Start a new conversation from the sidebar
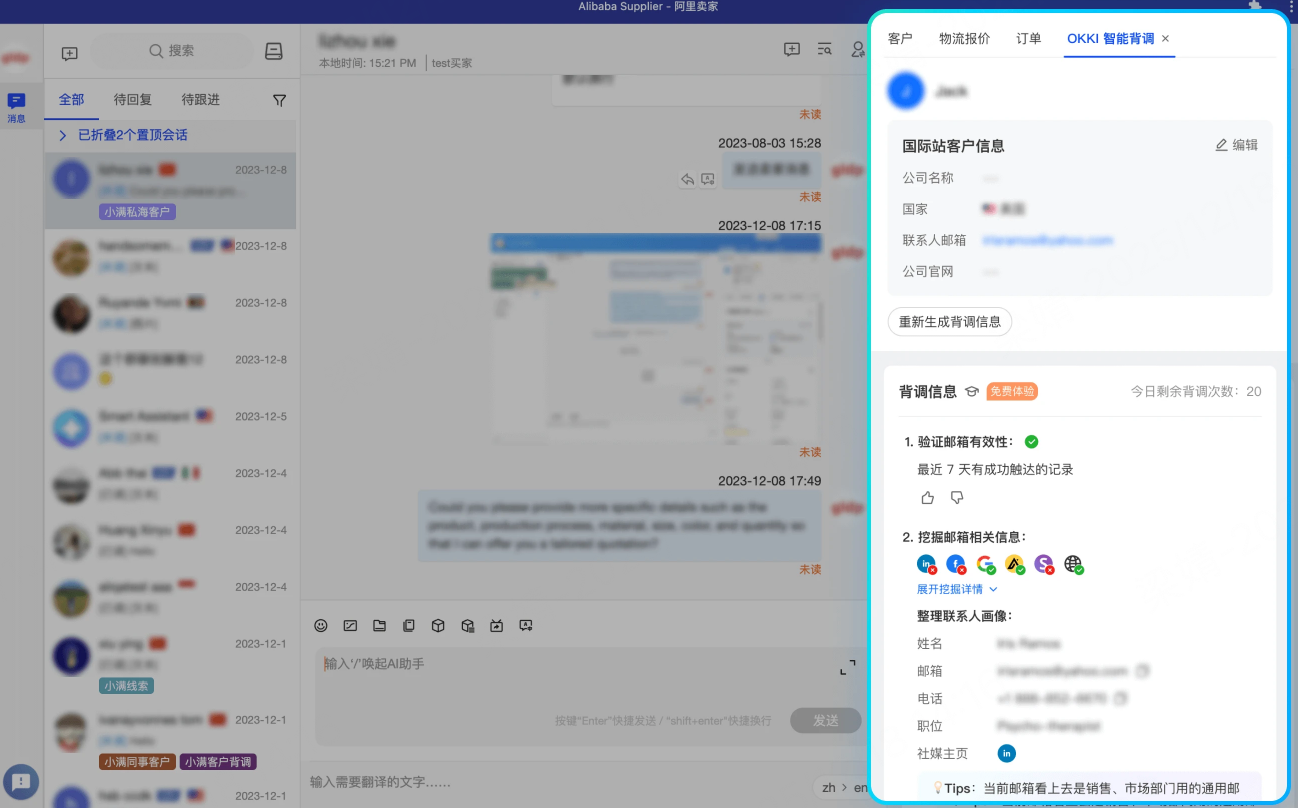This screenshot has height=808, width=1298. coord(69,53)
